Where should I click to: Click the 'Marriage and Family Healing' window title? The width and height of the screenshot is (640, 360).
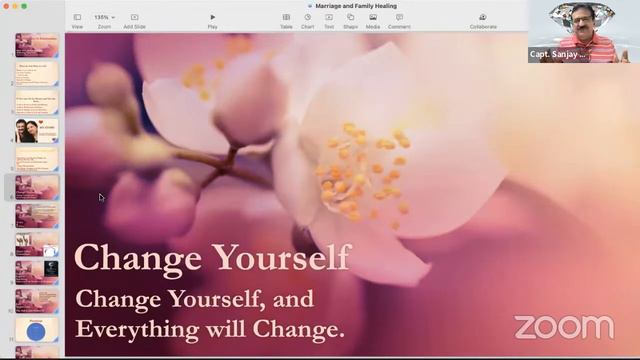356,6
